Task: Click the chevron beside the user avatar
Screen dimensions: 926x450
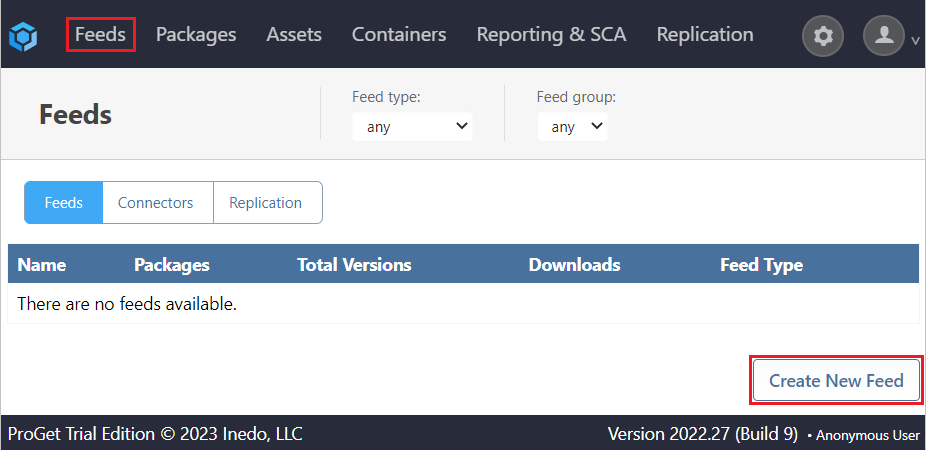Action: [915, 41]
